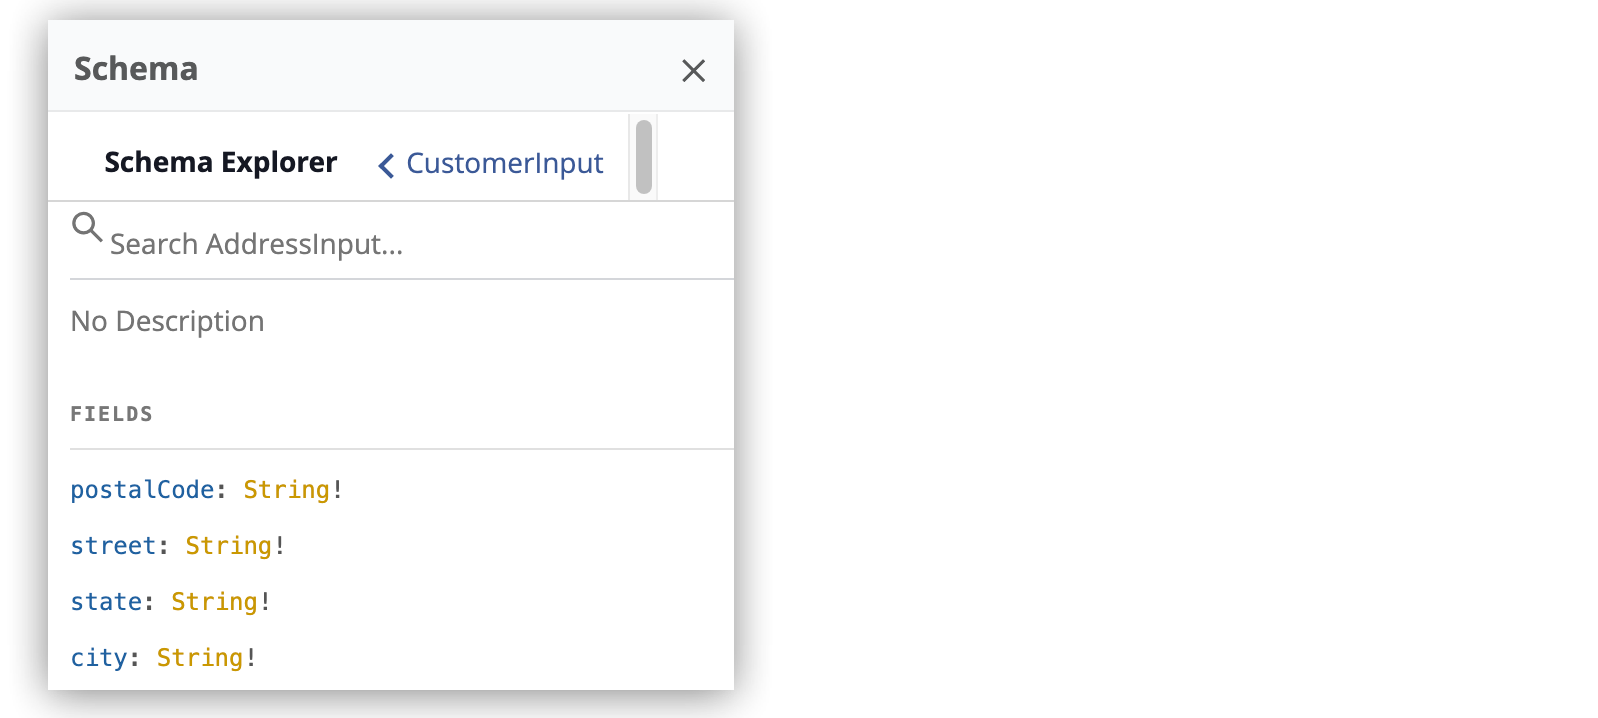Click the No Description text area
Viewport: 1598px width, 718px height.
tap(167, 321)
